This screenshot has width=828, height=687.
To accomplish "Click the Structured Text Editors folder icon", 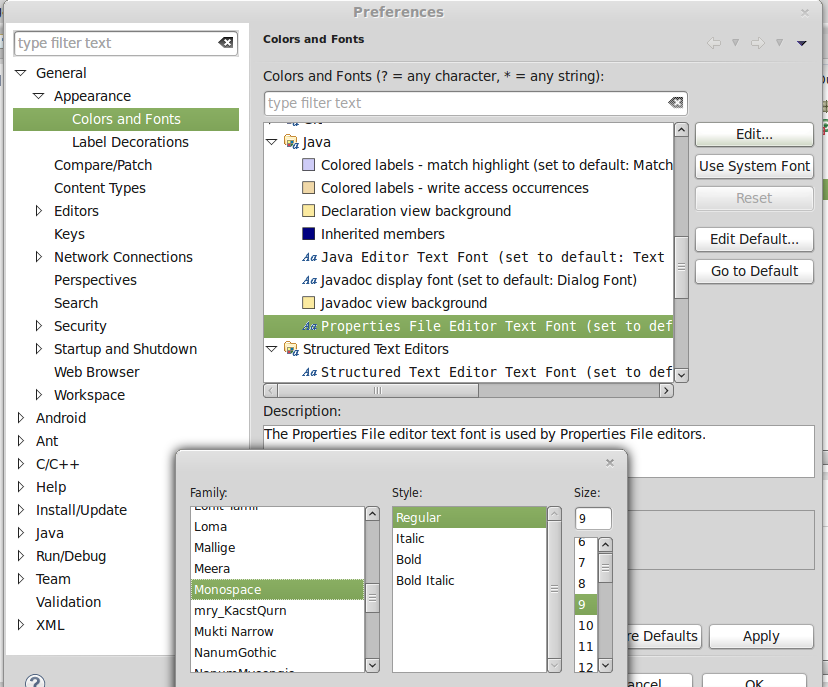I will point(291,349).
